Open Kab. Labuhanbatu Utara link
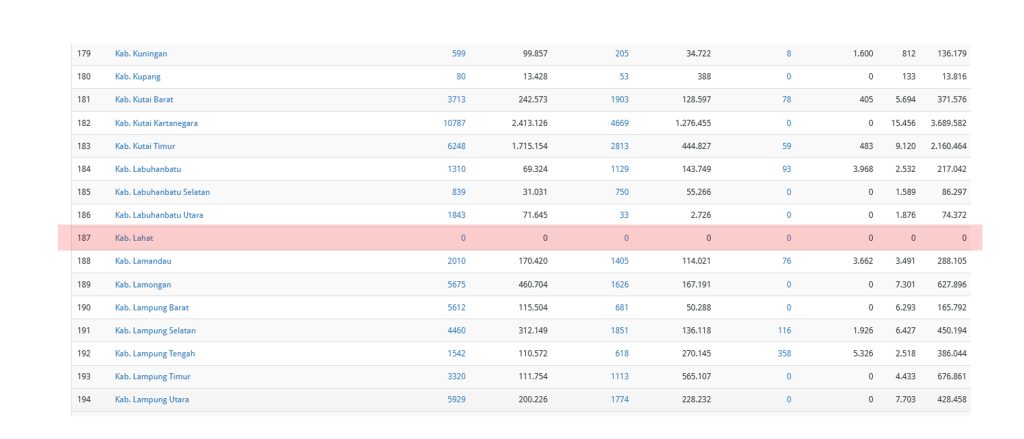Screen dimensions: 1024x439 158,215
